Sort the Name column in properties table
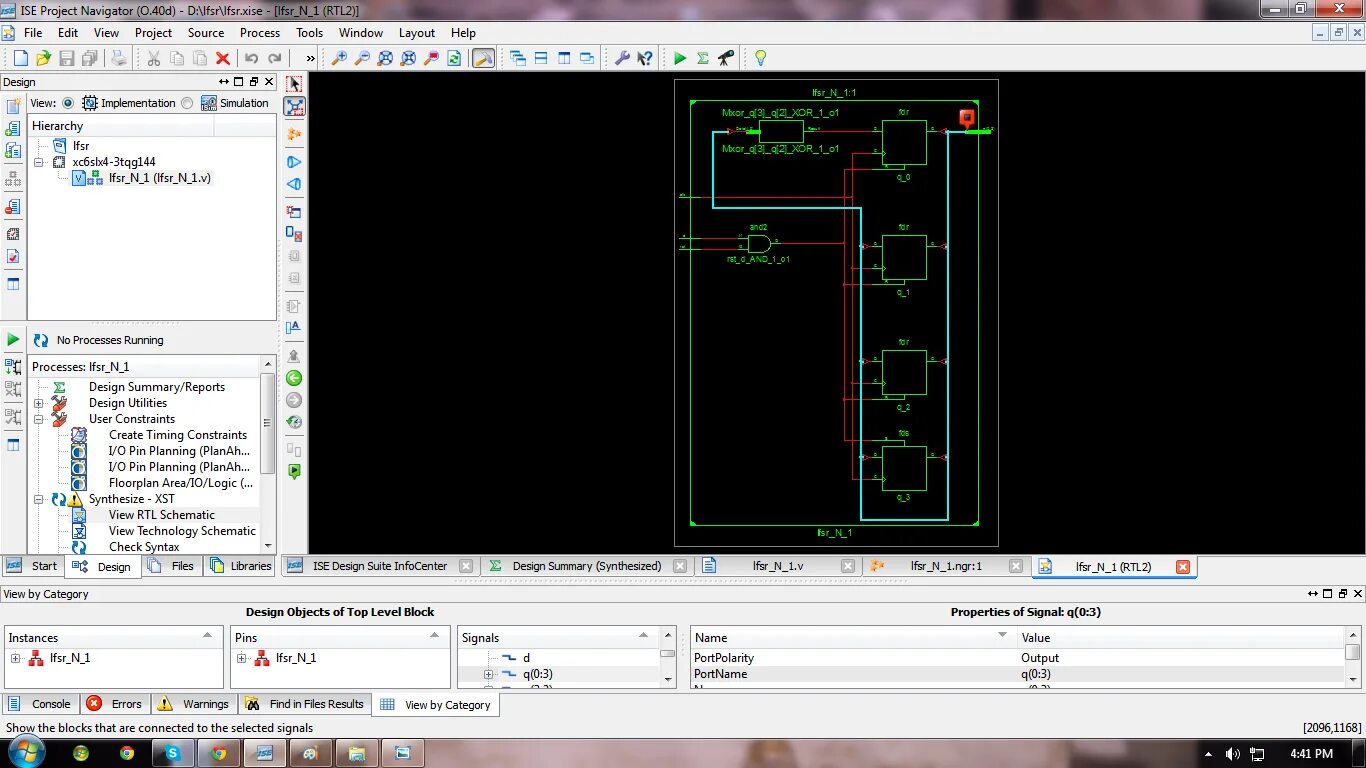 click(853, 637)
